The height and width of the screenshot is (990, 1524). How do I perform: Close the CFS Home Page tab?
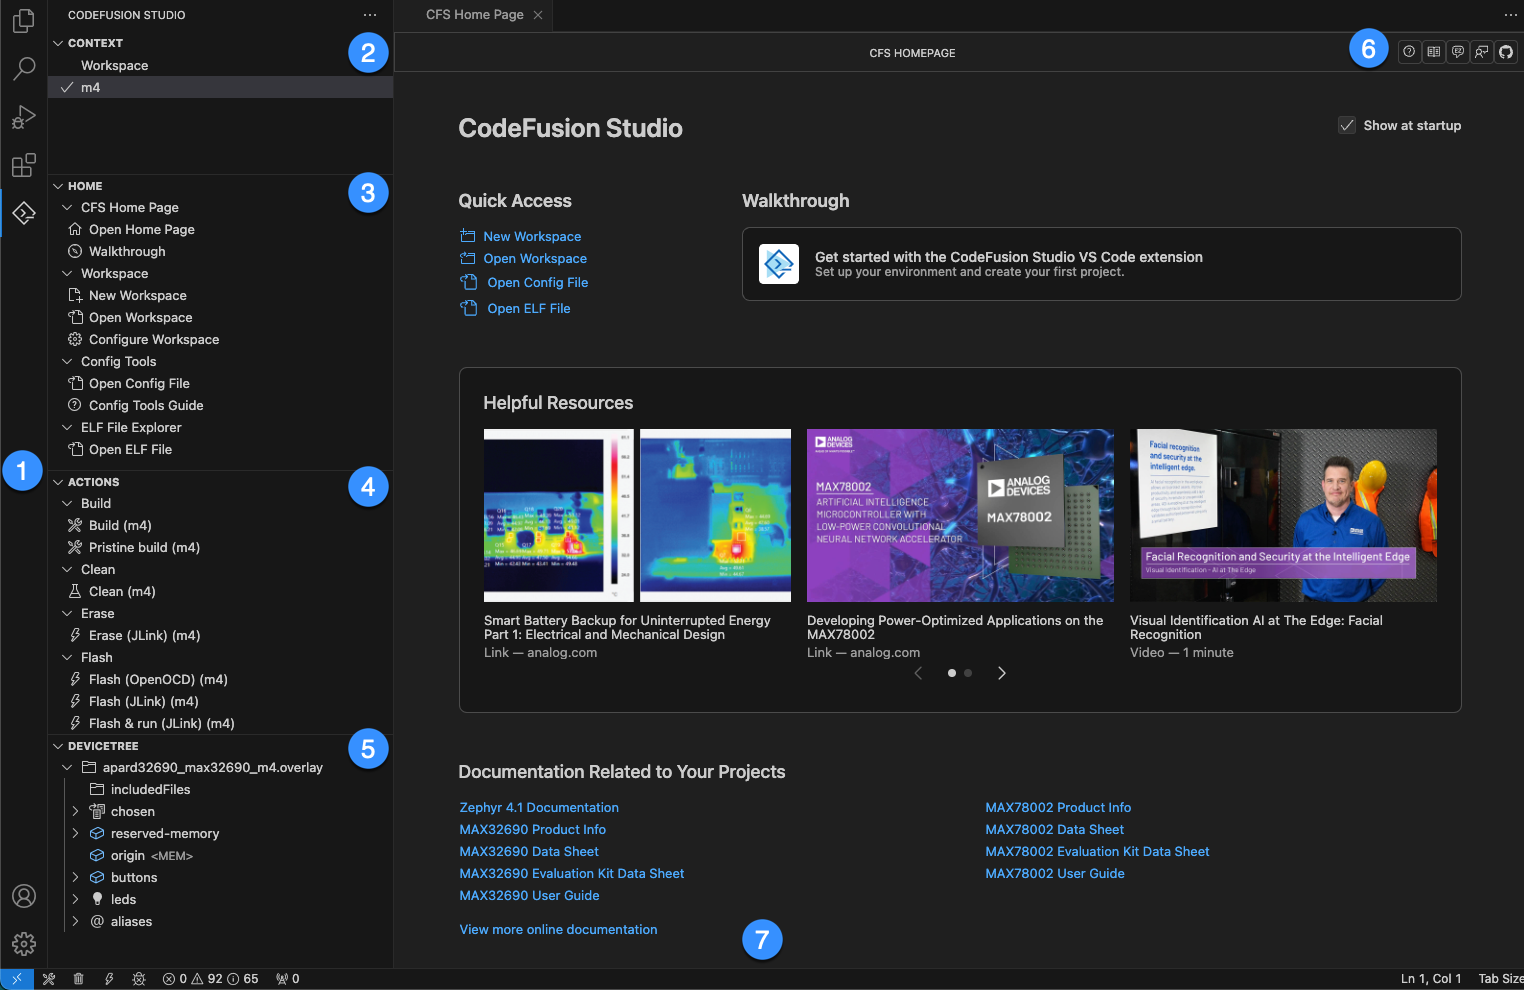(x=538, y=15)
